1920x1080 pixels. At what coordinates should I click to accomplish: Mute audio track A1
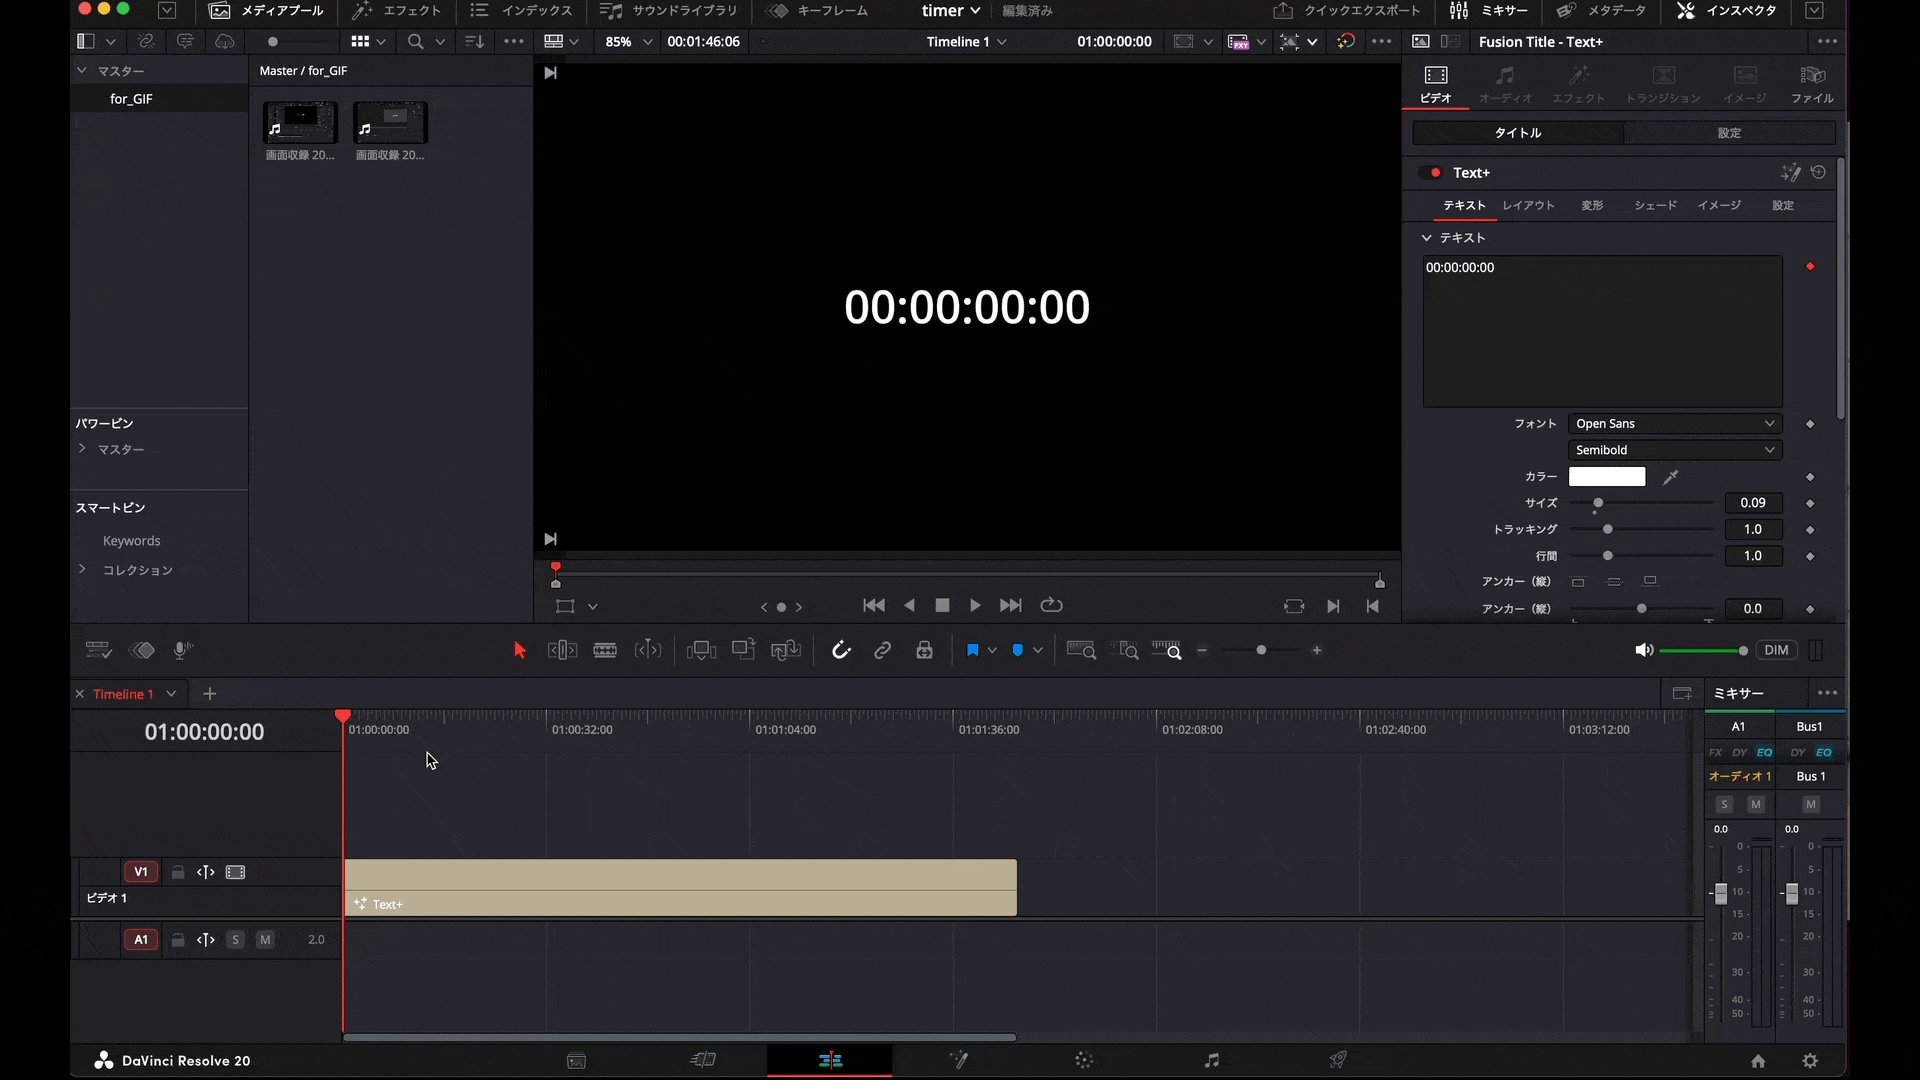265,939
